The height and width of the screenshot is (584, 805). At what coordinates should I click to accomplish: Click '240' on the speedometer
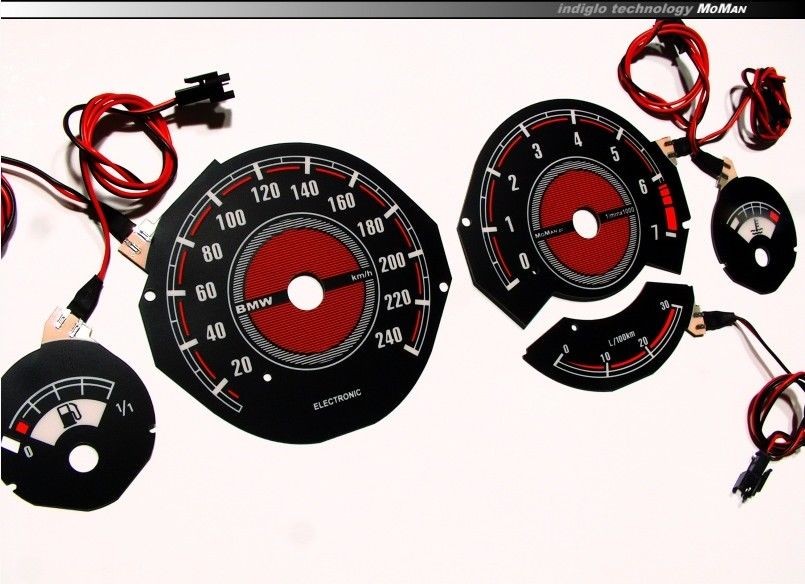click(389, 337)
